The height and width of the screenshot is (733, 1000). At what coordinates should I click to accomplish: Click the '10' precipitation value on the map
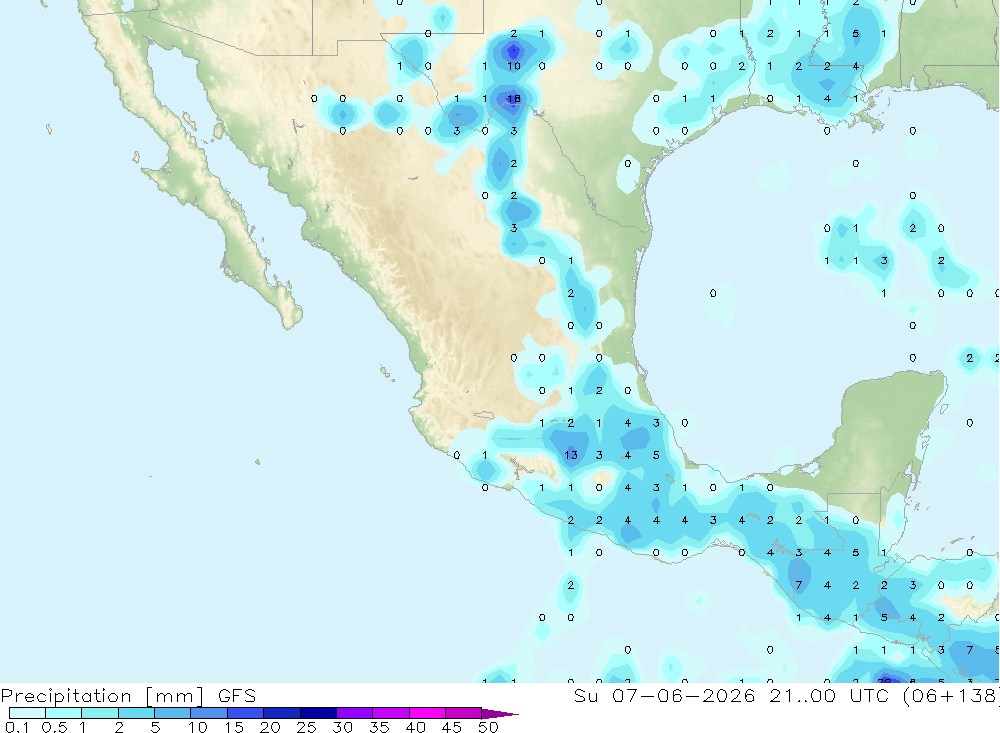click(x=514, y=66)
